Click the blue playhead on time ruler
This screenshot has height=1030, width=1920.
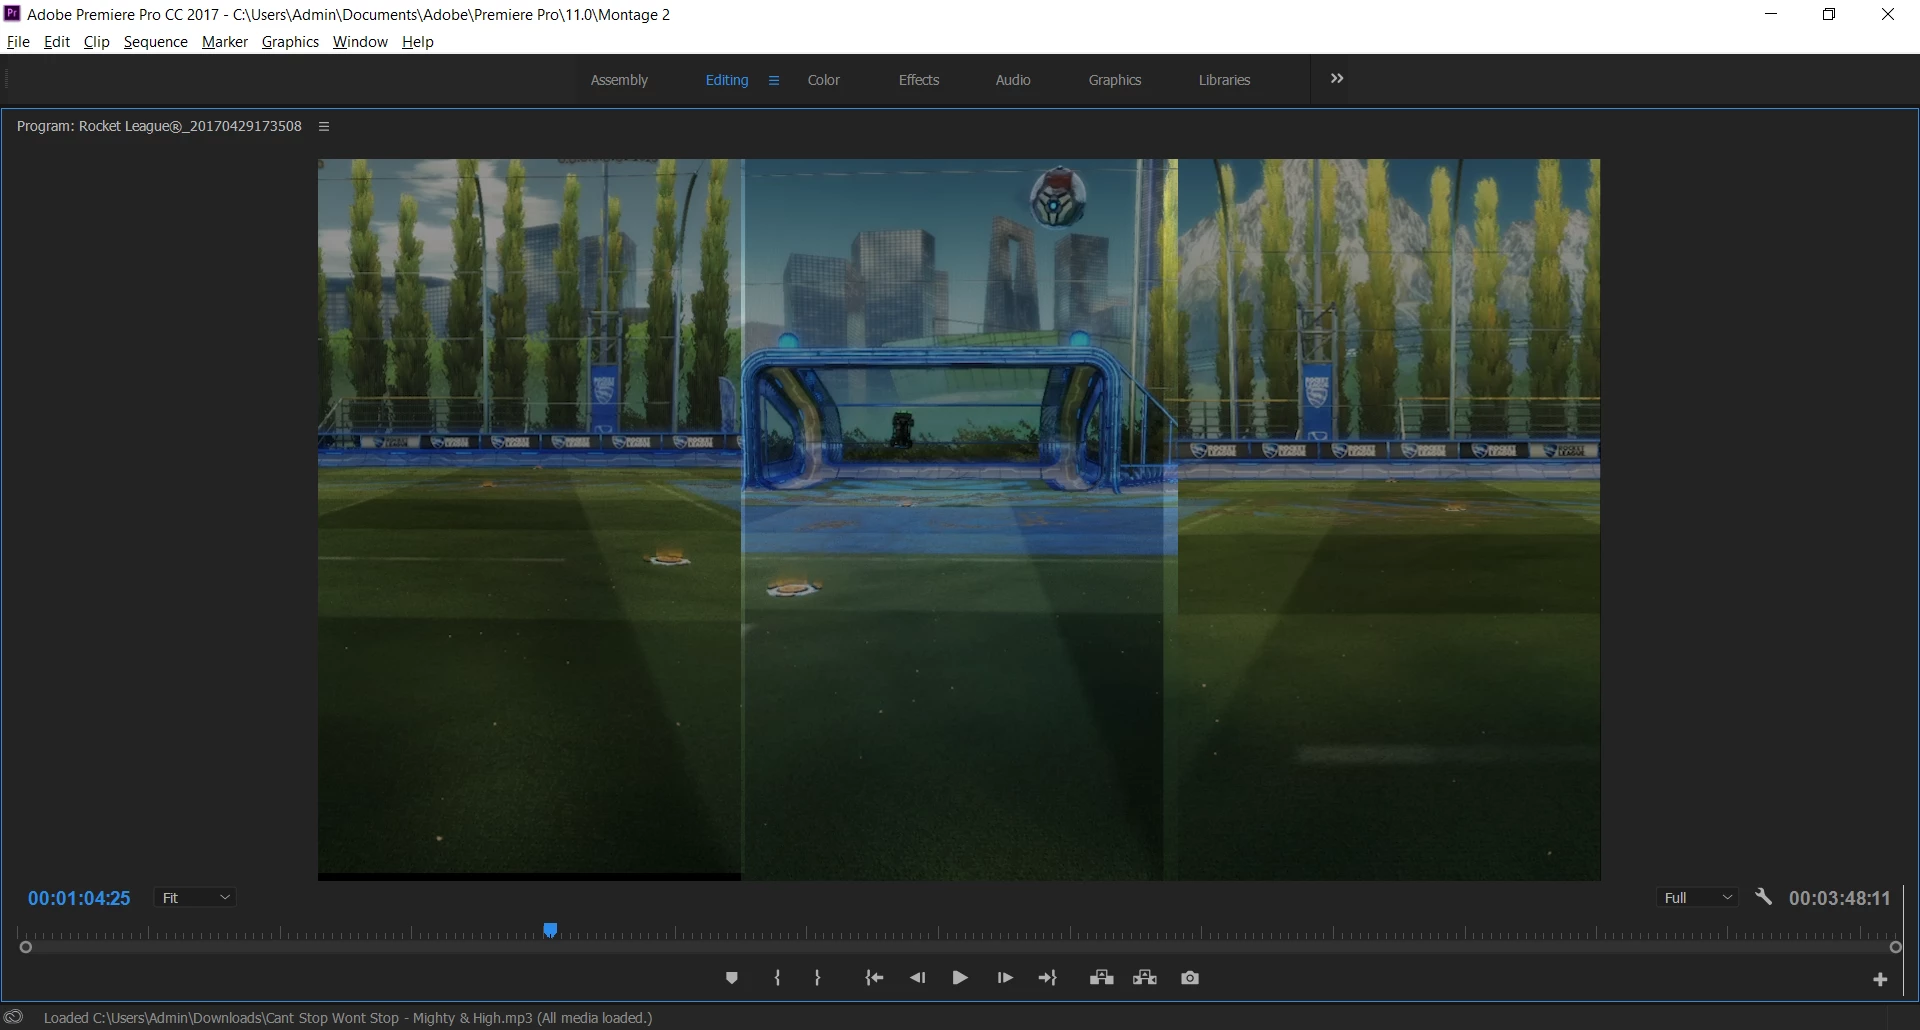550,930
